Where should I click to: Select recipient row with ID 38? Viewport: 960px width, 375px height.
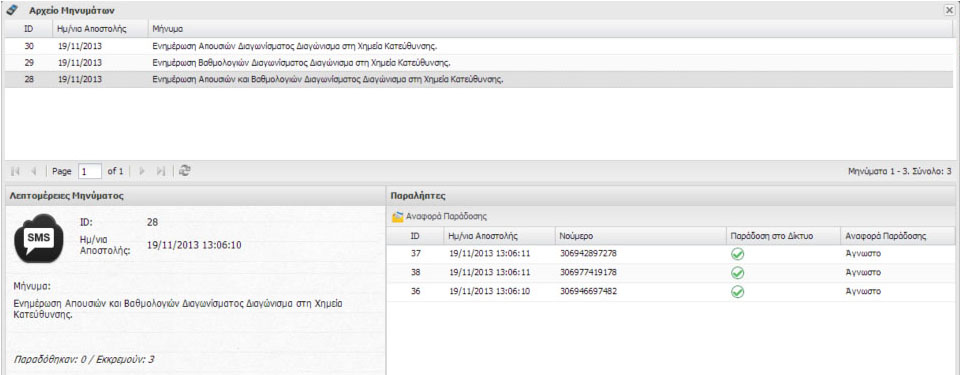tap(671, 272)
